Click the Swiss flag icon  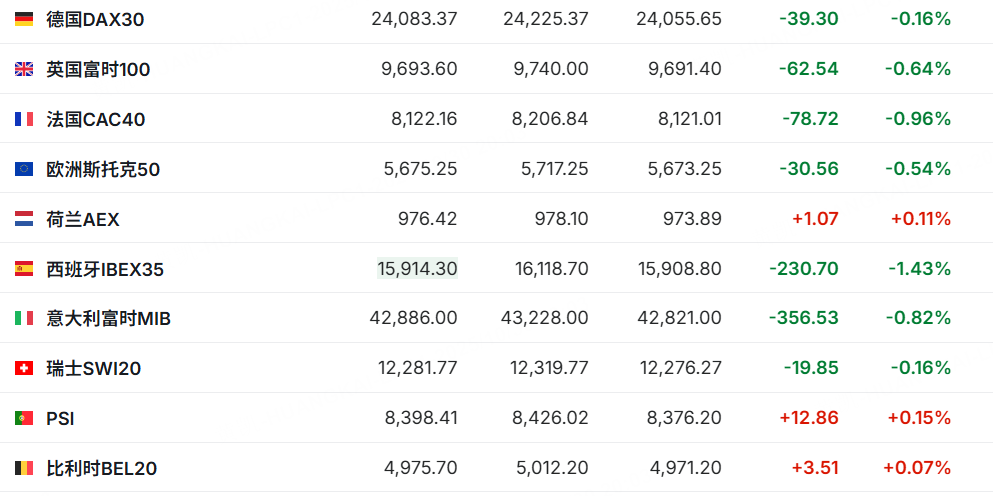coord(24,368)
